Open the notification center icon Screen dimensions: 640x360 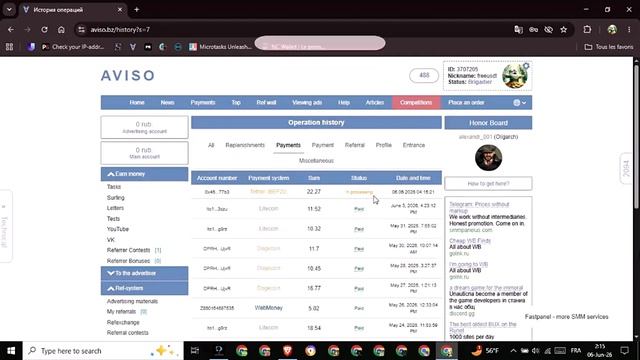(x=624, y=351)
